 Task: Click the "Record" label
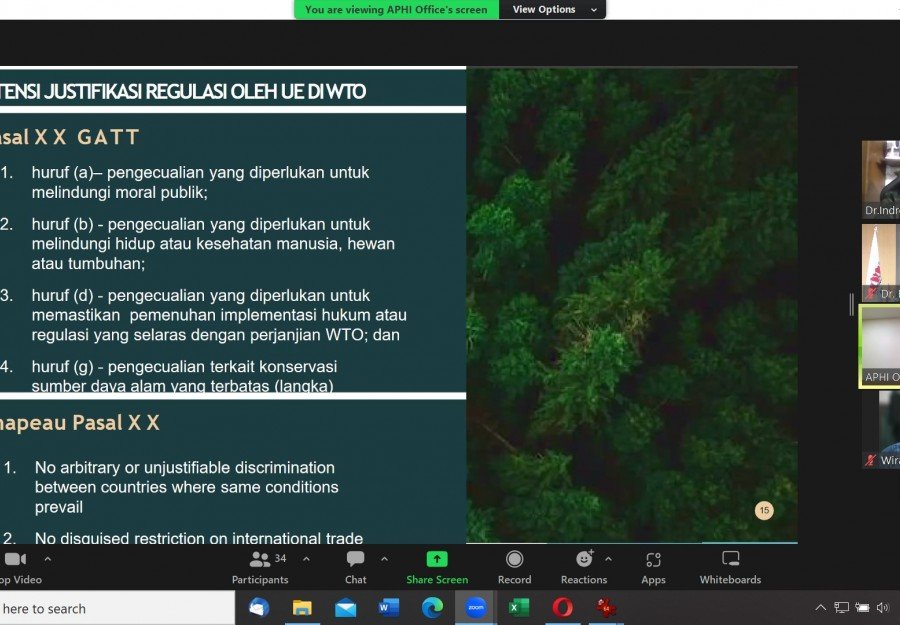(514, 580)
